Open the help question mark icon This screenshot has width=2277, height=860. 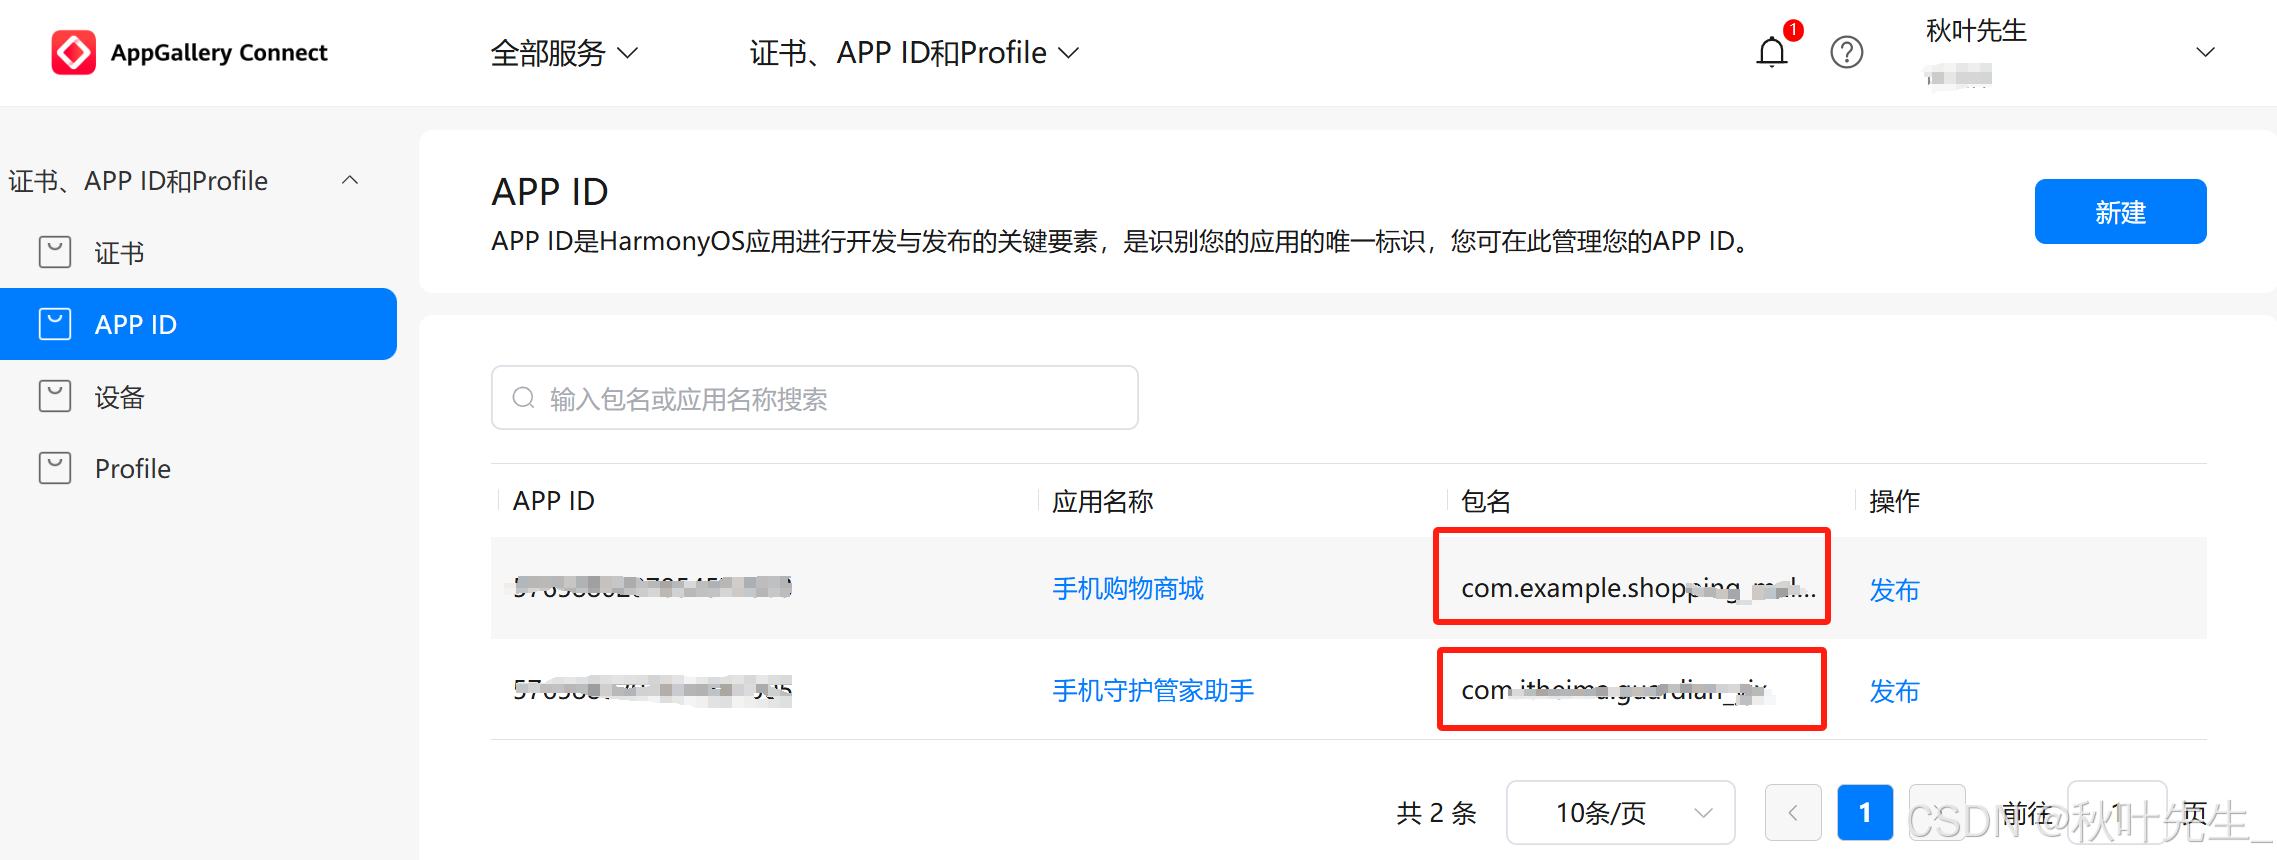[1847, 52]
